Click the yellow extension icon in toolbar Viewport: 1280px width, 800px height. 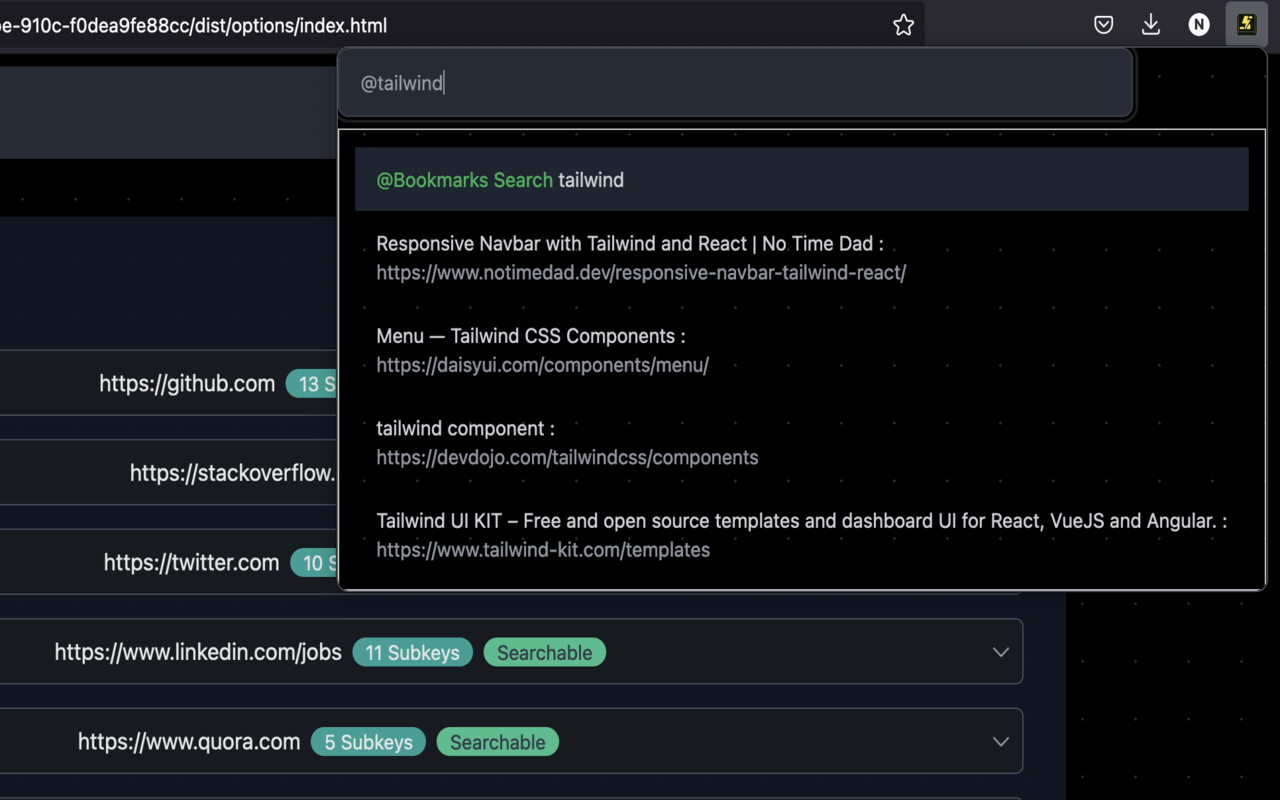pyautogui.click(x=1246, y=24)
